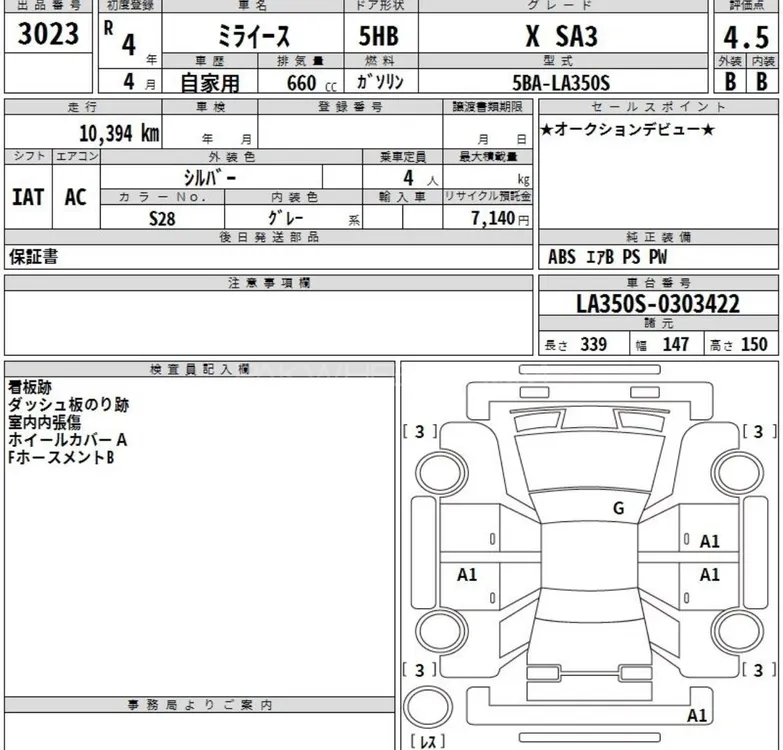Select the セールスポイント header
This screenshot has width=783, height=750.
click(658, 107)
